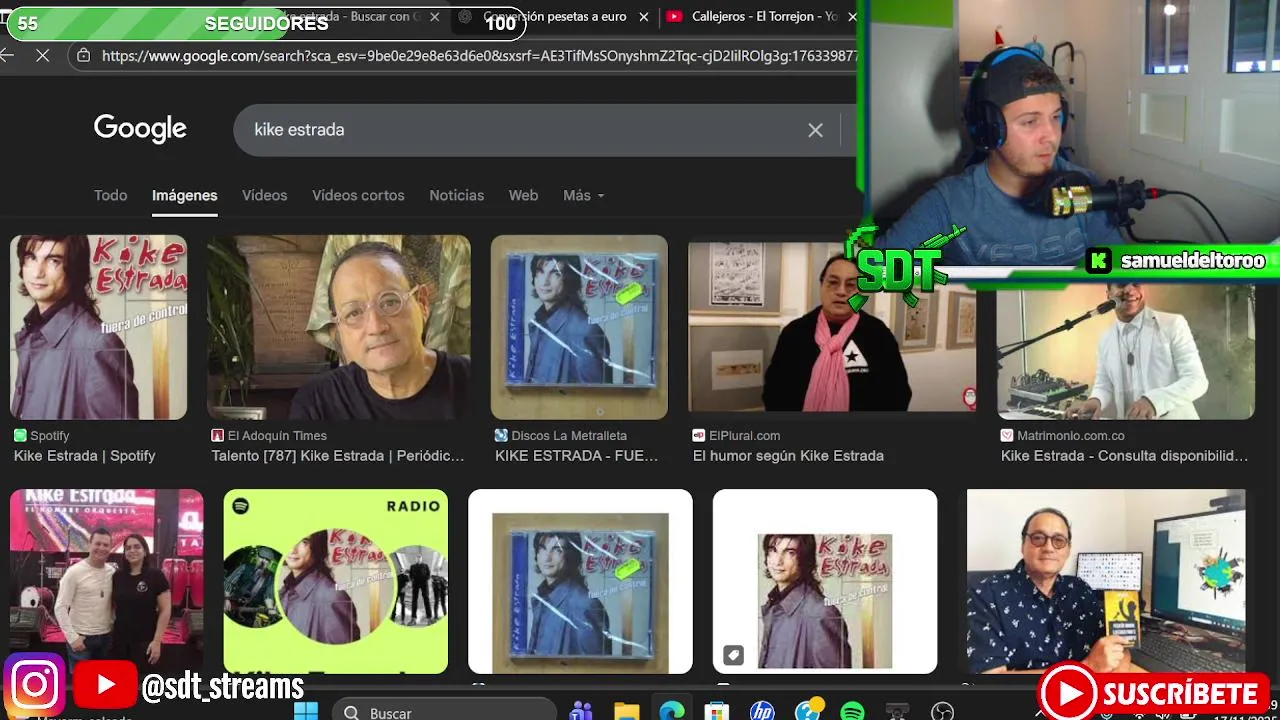Click the browser address bar URL
The width and height of the screenshot is (1280, 720).
tap(478, 56)
